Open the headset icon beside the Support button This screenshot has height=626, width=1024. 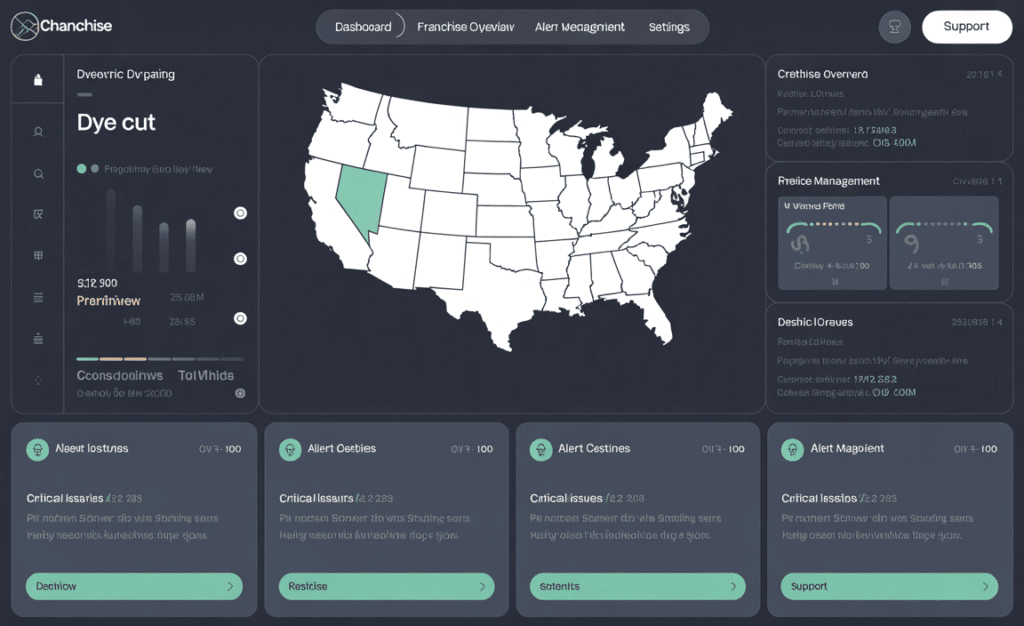tap(894, 27)
